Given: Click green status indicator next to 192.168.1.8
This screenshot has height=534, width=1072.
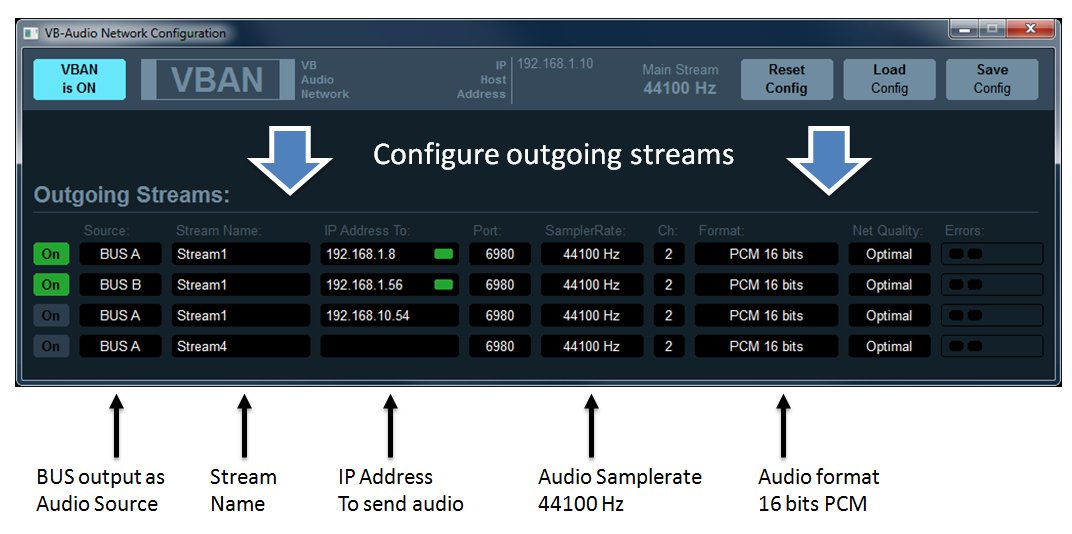Looking at the screenshot, I should pos(443,254).
